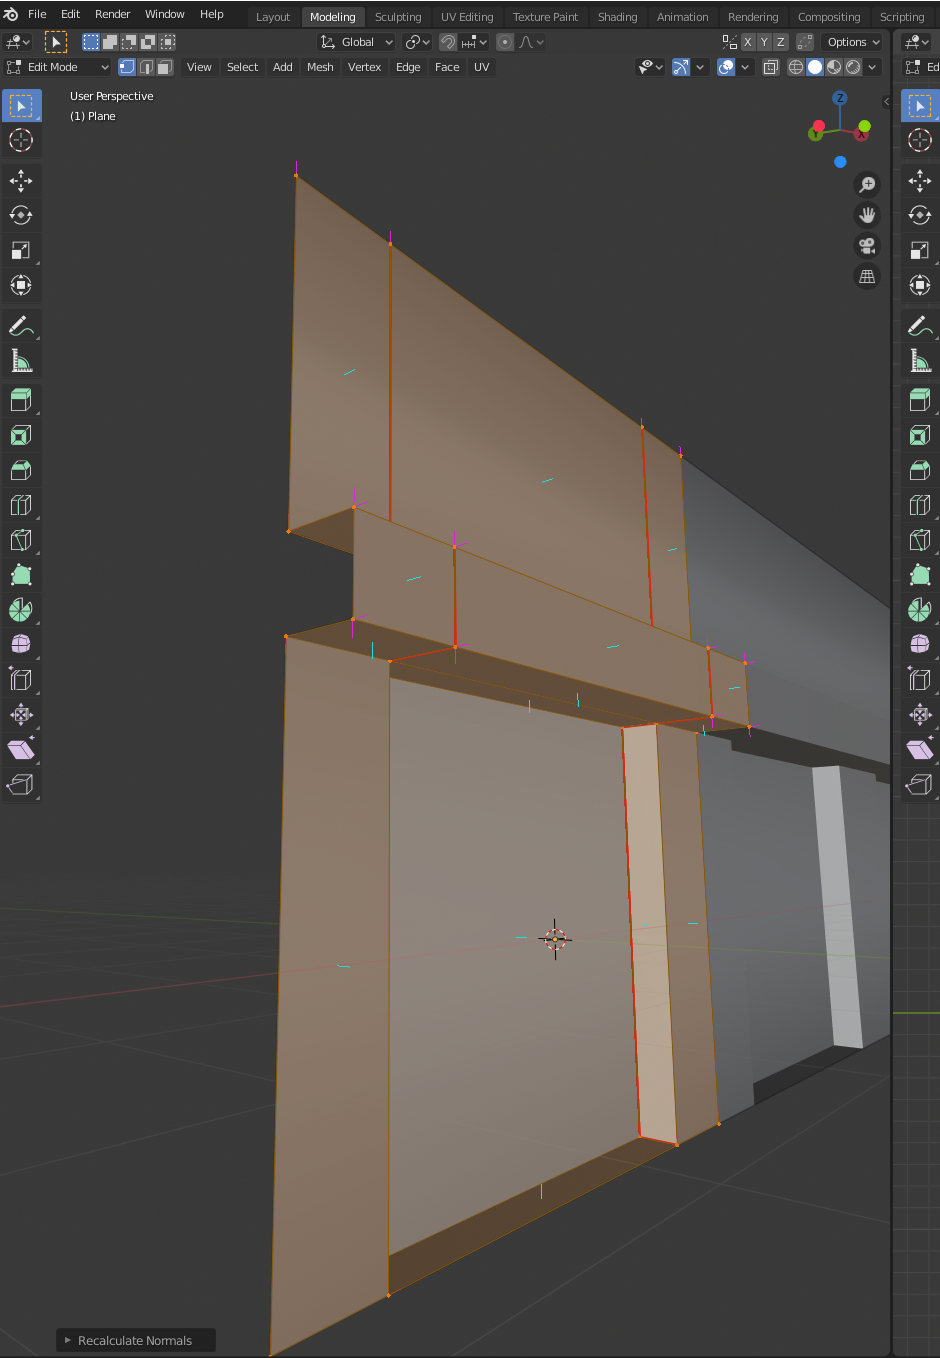Activate the Spin tool in the left toolbar
The image size is (940, 1358).
tap(21, 610)
